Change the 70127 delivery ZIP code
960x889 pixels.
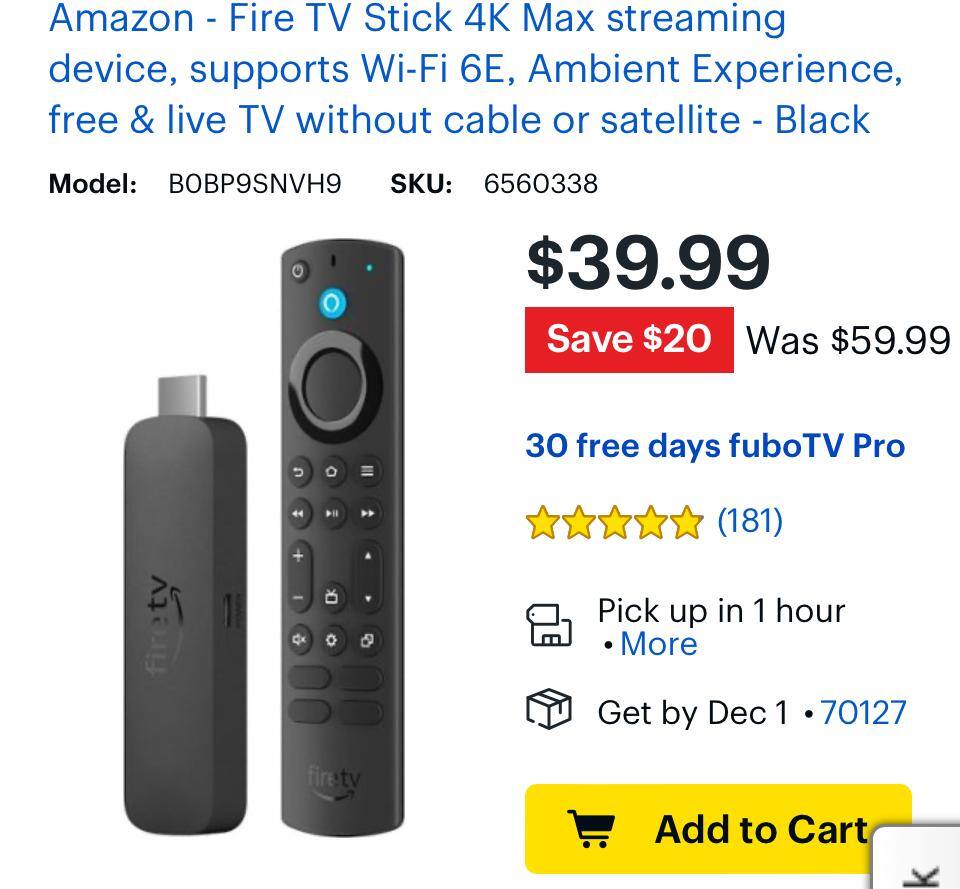[863, 713]
